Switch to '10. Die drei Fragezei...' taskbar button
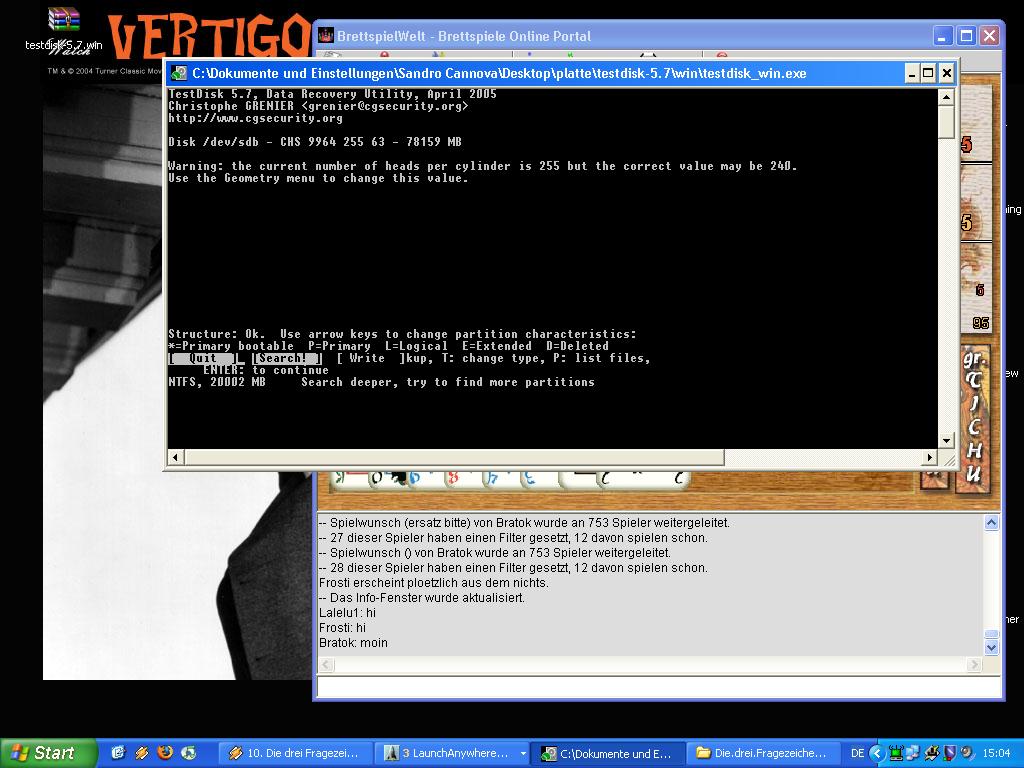Image resolution: width=1024 pixels, height=768 pixels. pyautogui.click(x=295, y=753)
